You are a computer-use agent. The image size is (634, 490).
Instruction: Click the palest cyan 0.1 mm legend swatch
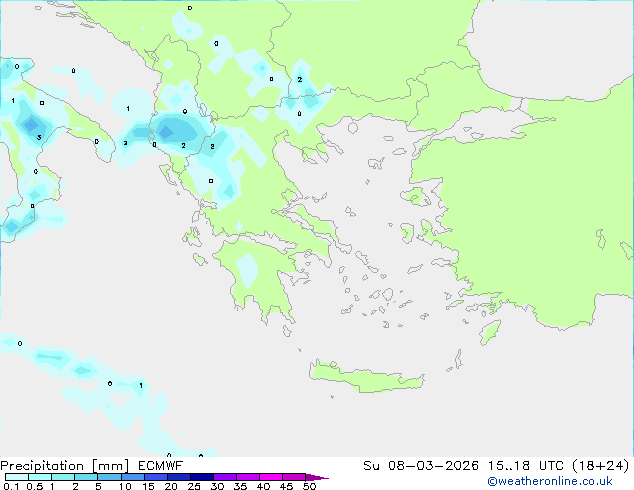[17, 477]
